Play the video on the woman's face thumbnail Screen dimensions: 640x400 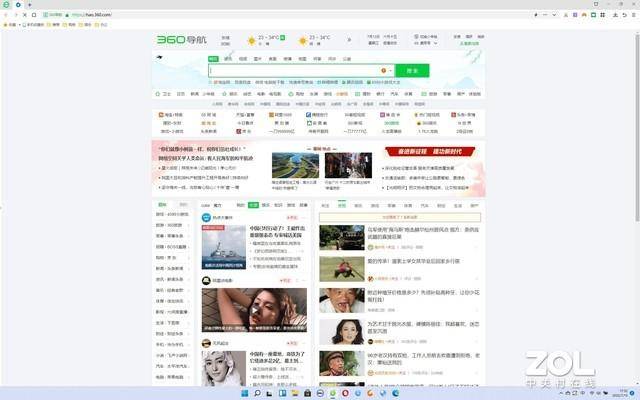[x=254, y=310]
